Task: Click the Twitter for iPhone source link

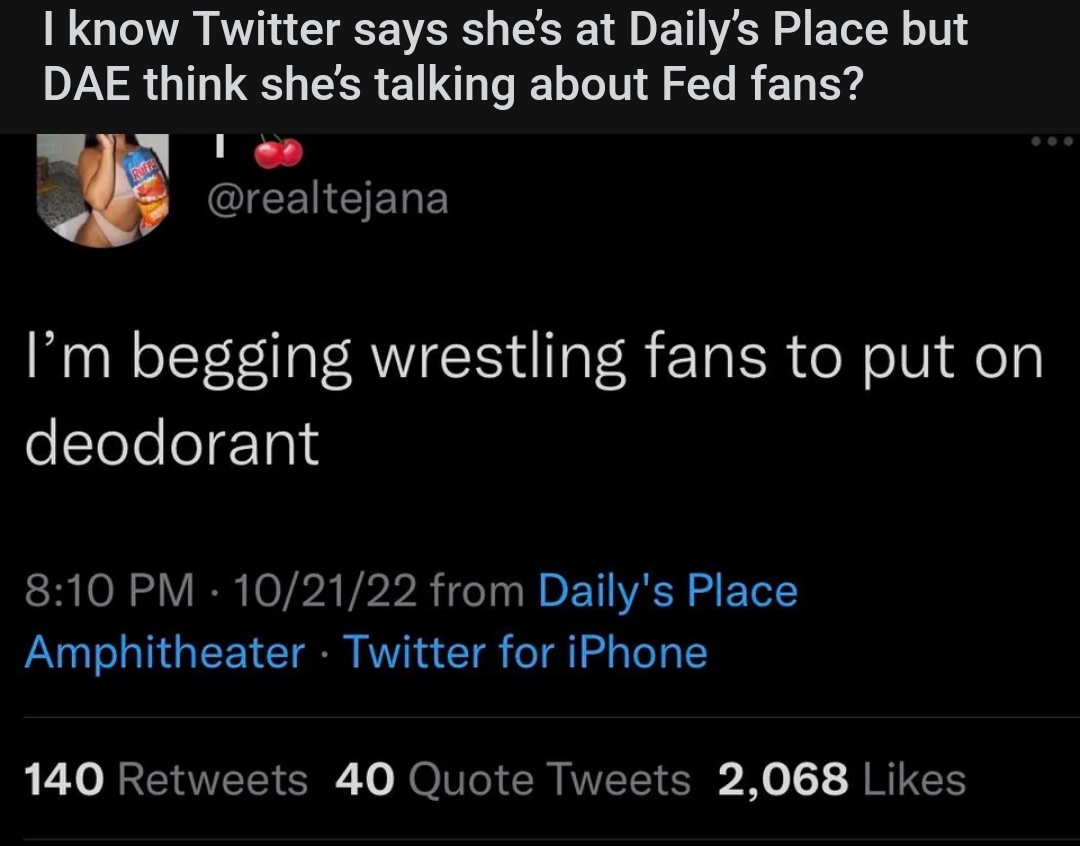Action: pos(526,652)
